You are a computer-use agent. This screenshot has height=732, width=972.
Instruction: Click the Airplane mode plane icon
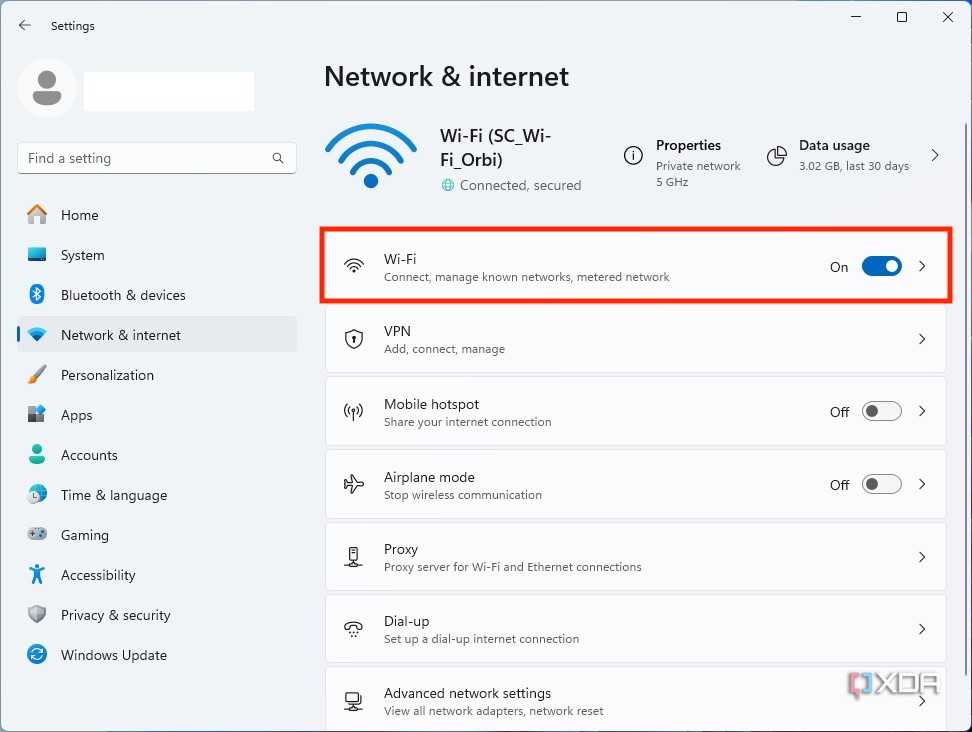point(354,484)
